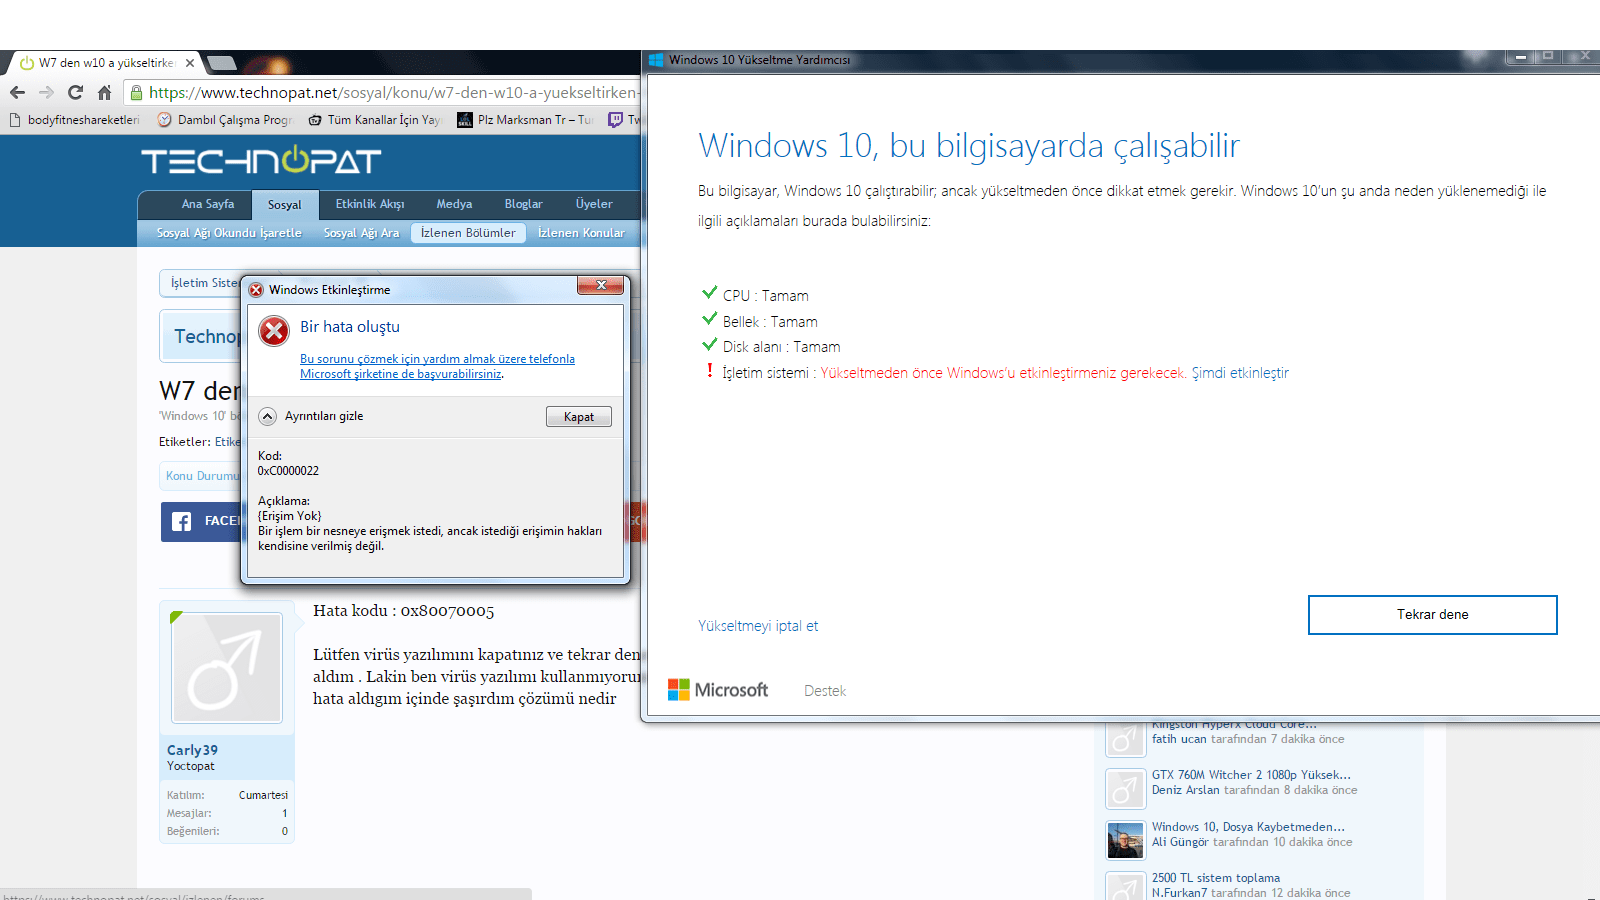Click the error code 0xC0000022 text
The width and height of the screenshot is (1600, 900).
coord(288,471)
